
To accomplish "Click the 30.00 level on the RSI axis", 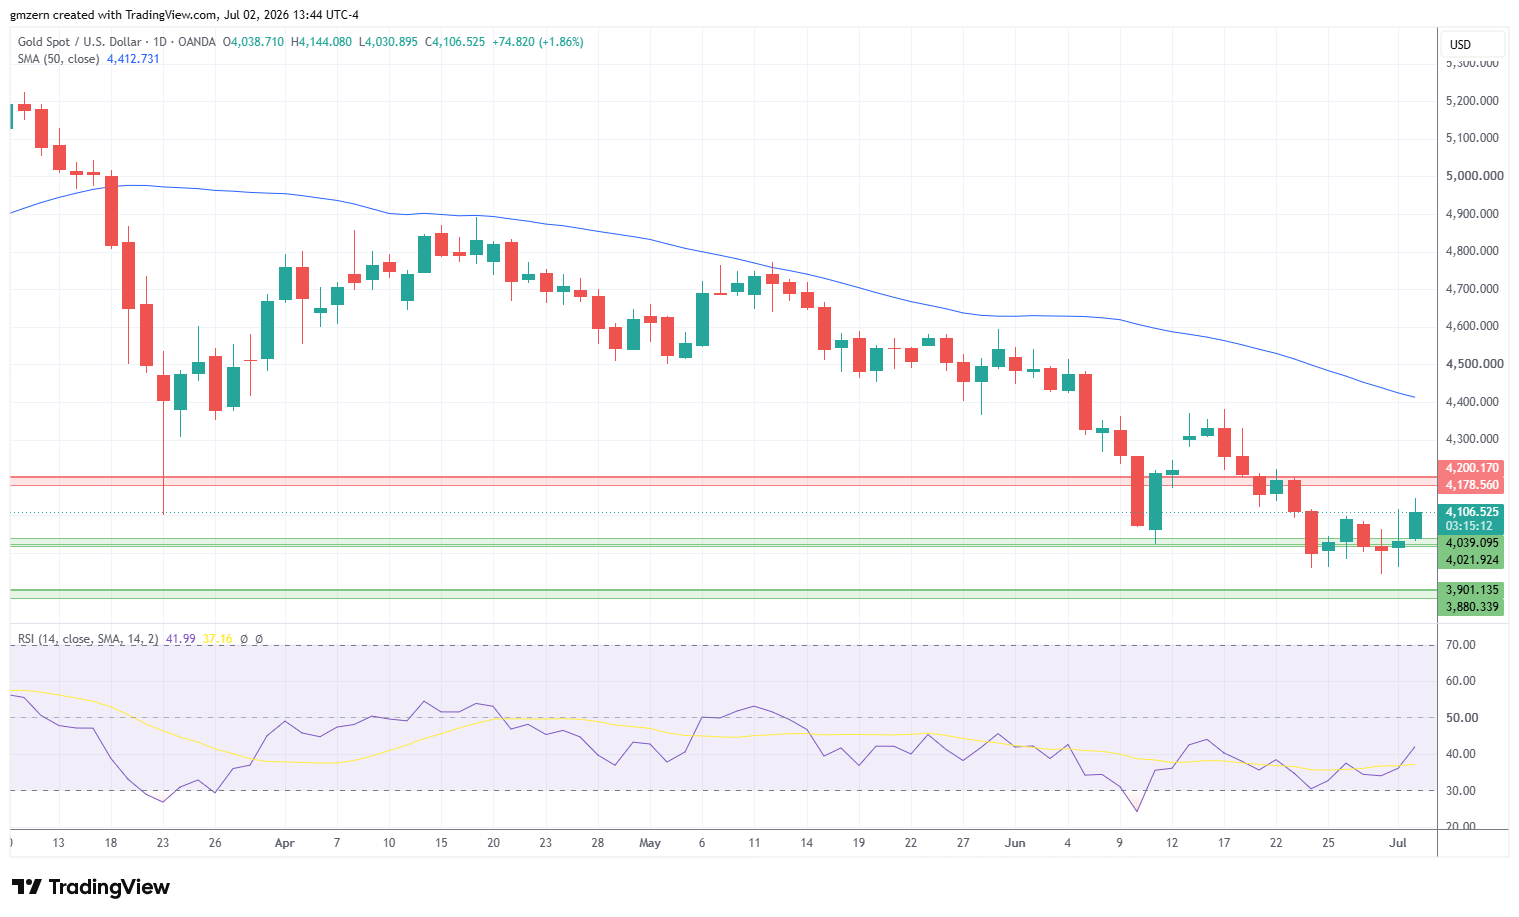I will pos(1461,791).
